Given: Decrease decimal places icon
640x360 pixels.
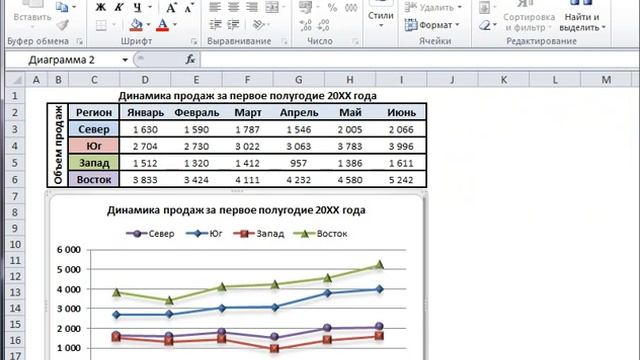Looking at the screenshot, I should click(x=324, y=25).
